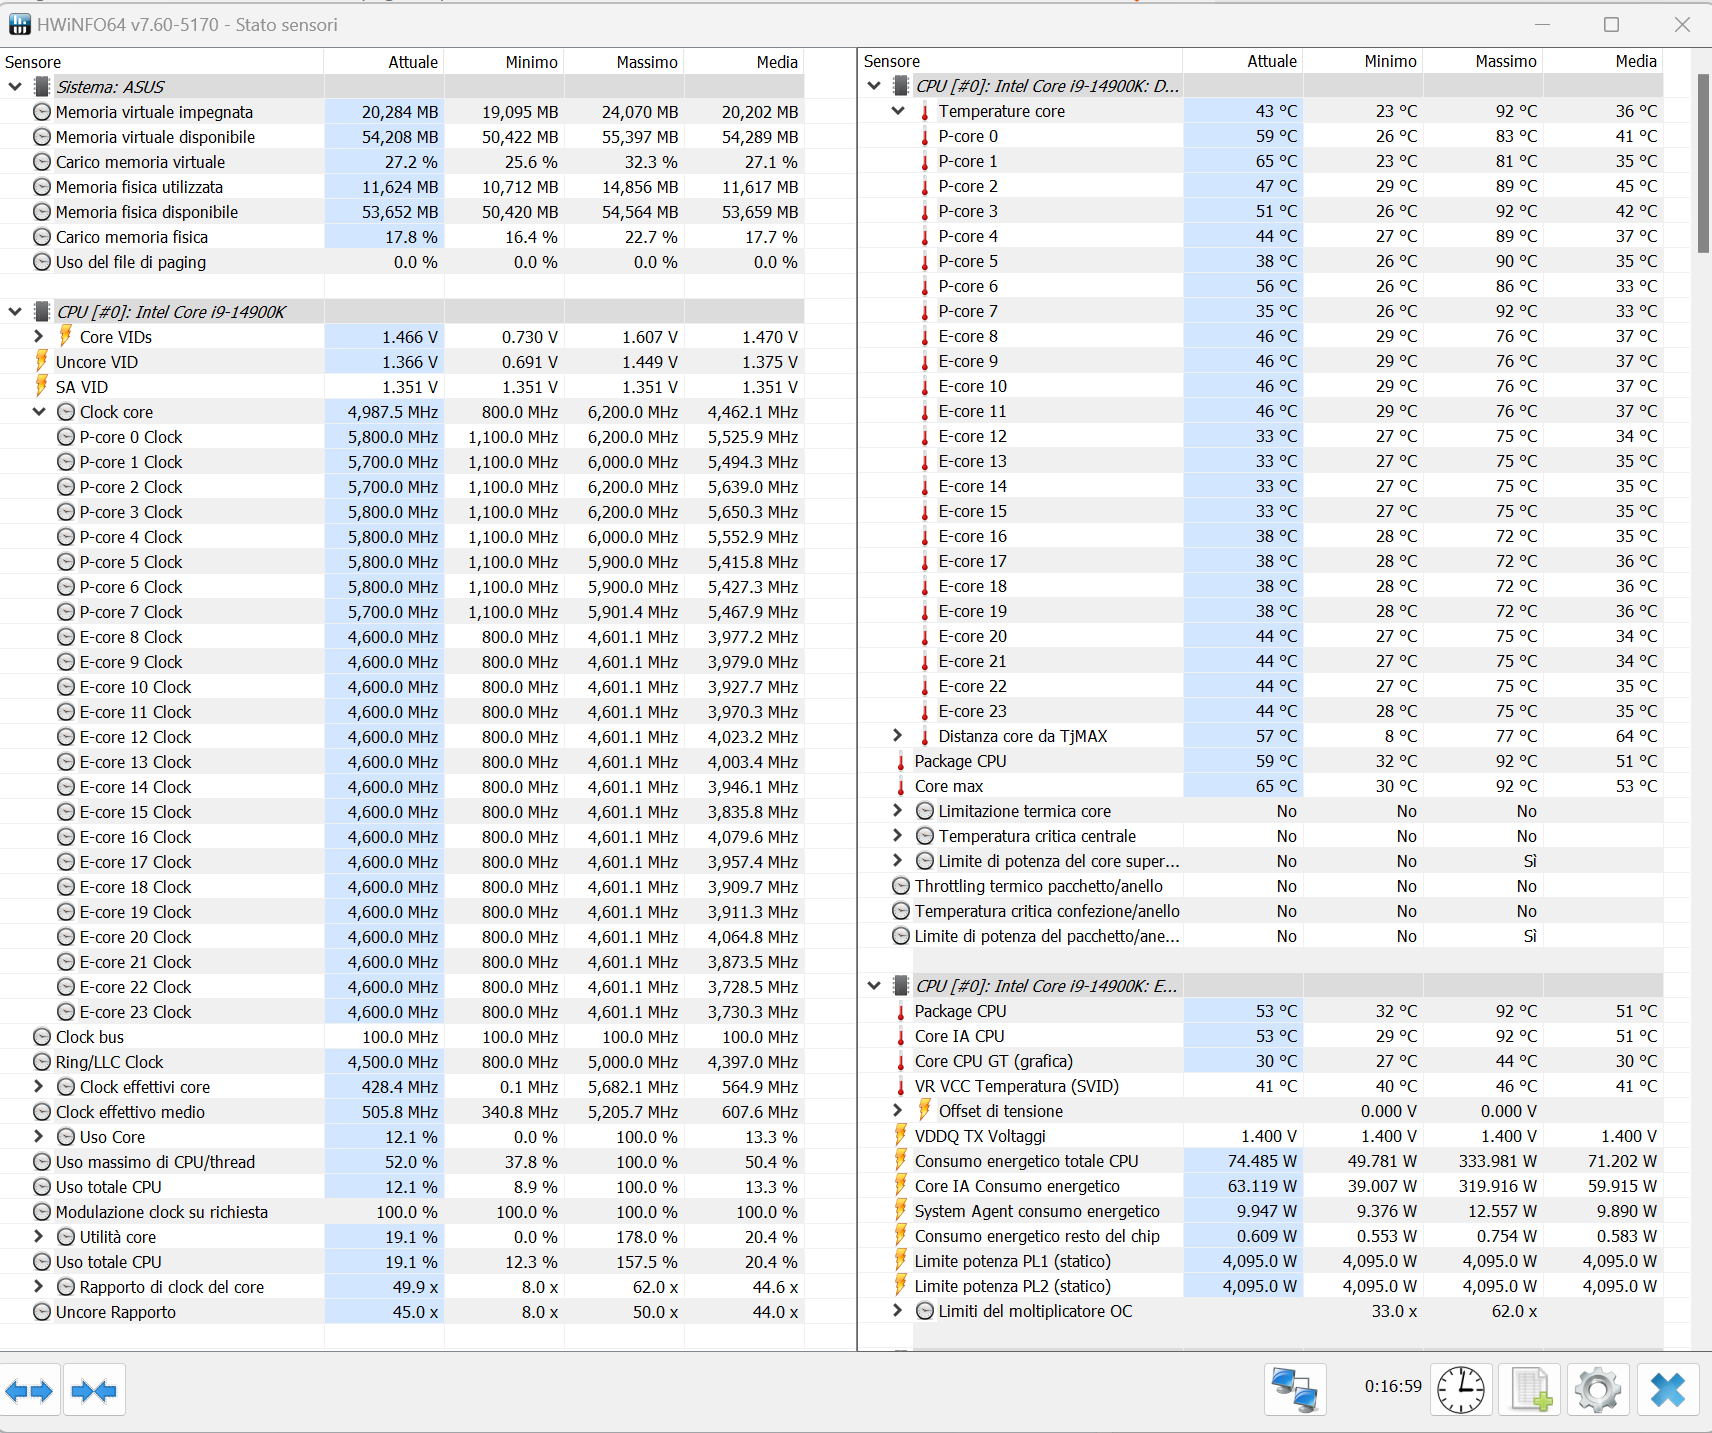The width and height of the screenshot is (1712, 1433).
Task: Select System Agent consumo energetico row
Action: [1261, 1211]
